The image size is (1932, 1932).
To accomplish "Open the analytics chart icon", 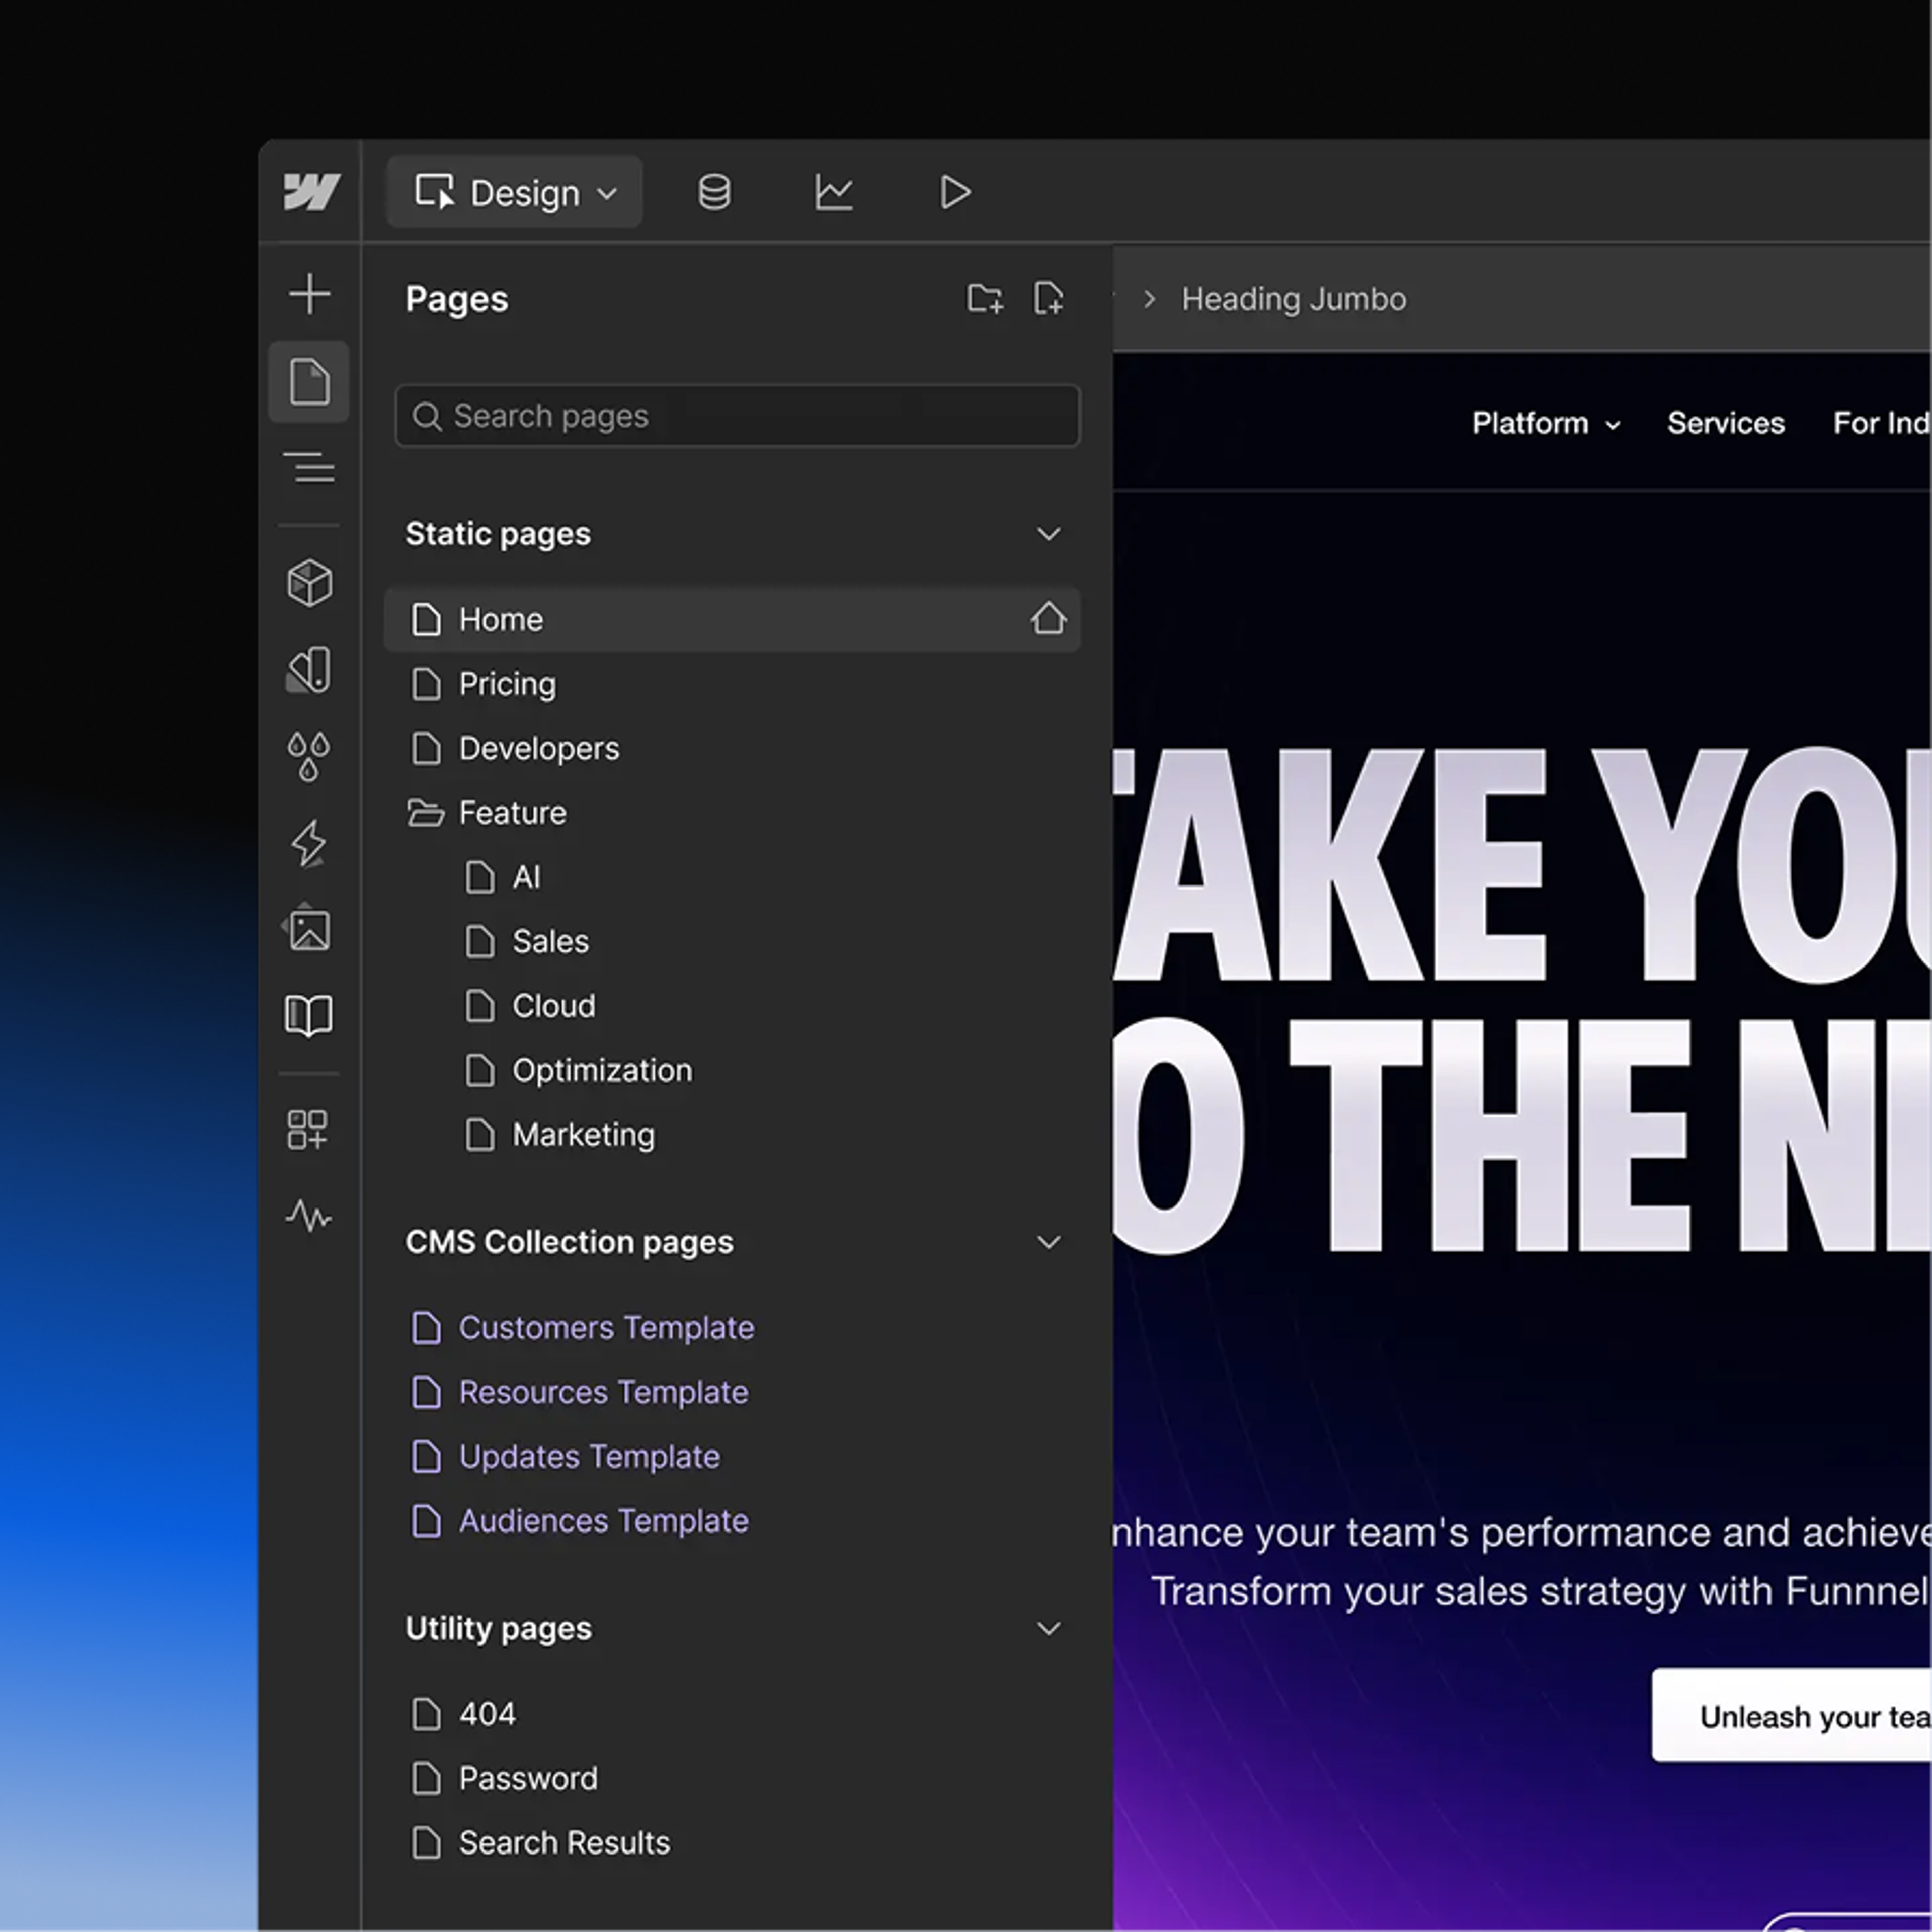I will coord(833,192).
